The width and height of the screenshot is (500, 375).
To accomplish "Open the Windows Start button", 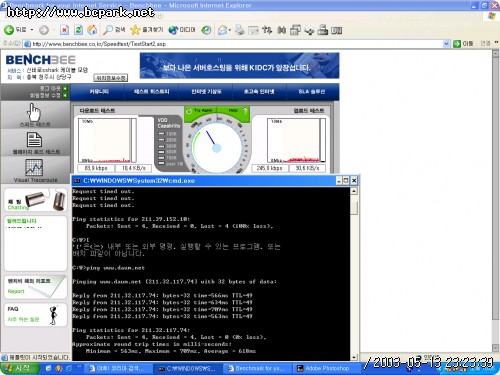I will [20, 368].
